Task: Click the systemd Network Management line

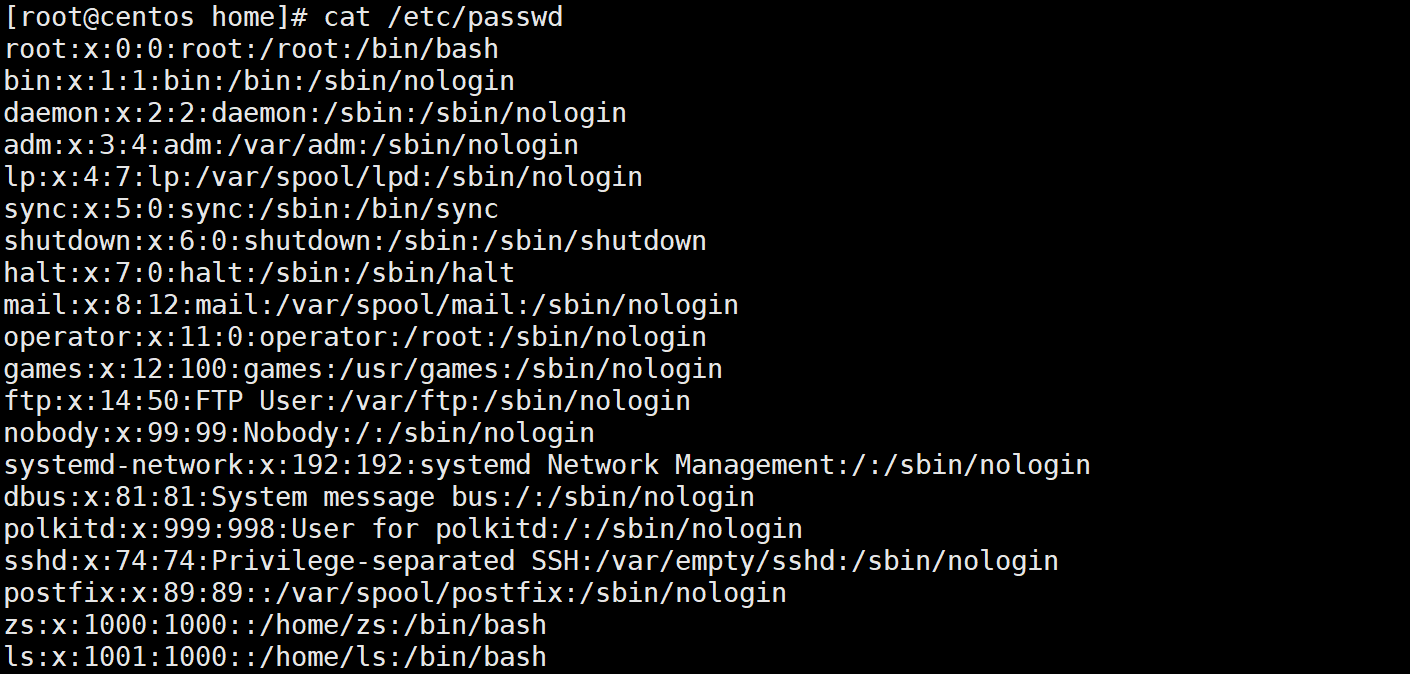Action: click(547, 465)
